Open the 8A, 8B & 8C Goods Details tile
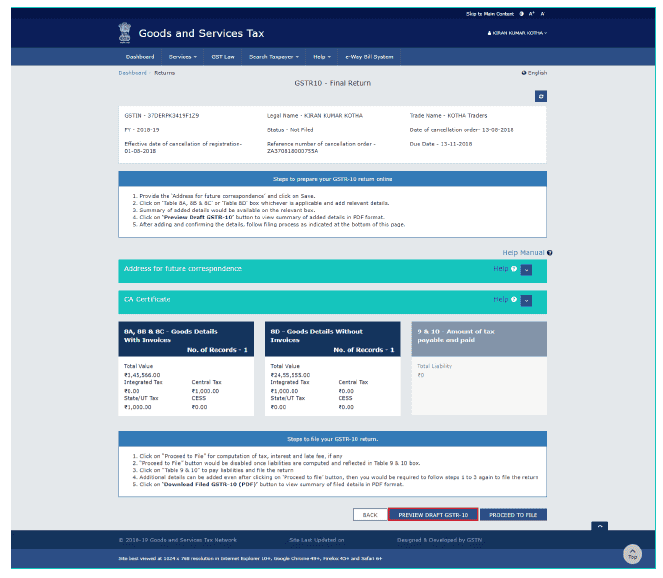The image size is (663, 578). point(186,369)
